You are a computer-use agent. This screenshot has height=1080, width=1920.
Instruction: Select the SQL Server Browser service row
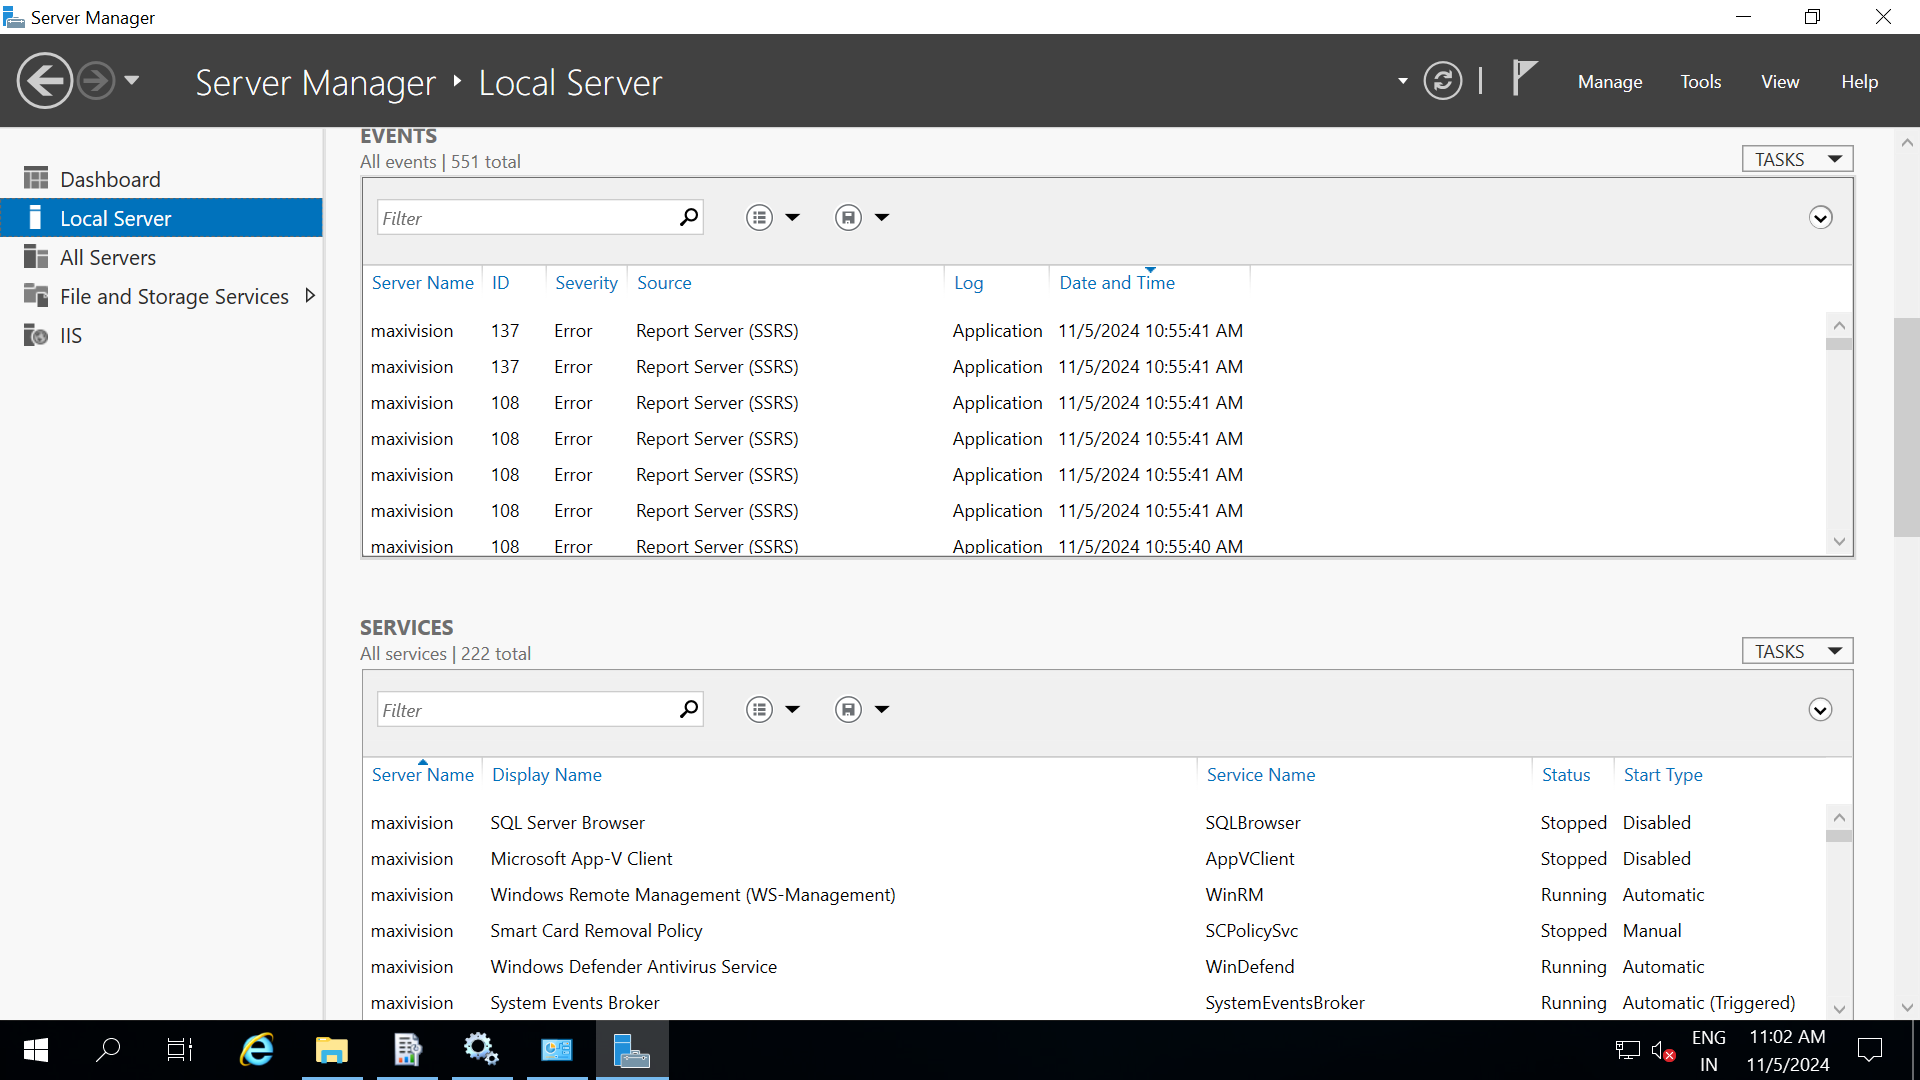click(1094, 823)
